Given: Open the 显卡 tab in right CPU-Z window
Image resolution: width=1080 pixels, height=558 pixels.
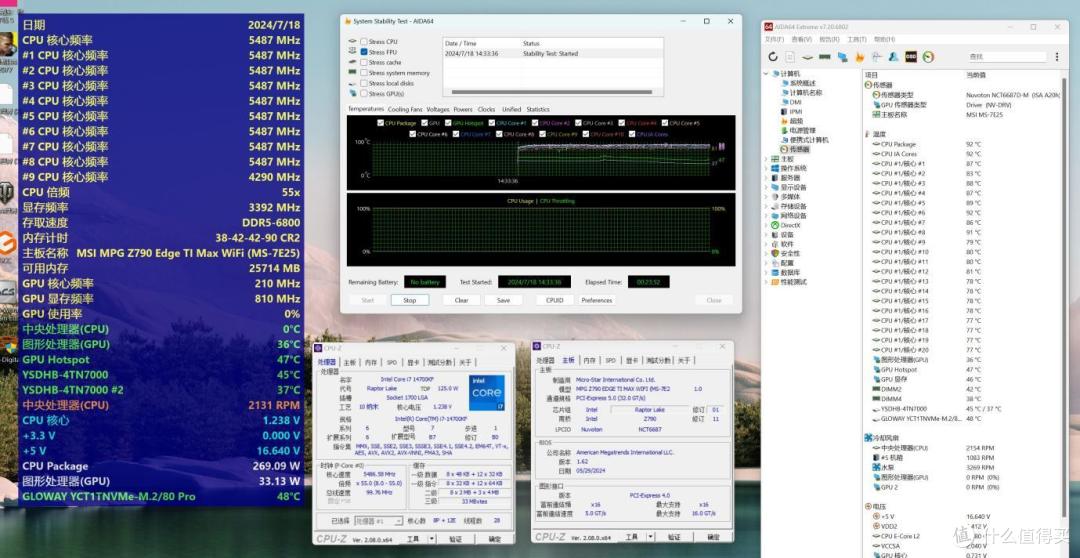Looking at the screenshot, I should [630, 360].
